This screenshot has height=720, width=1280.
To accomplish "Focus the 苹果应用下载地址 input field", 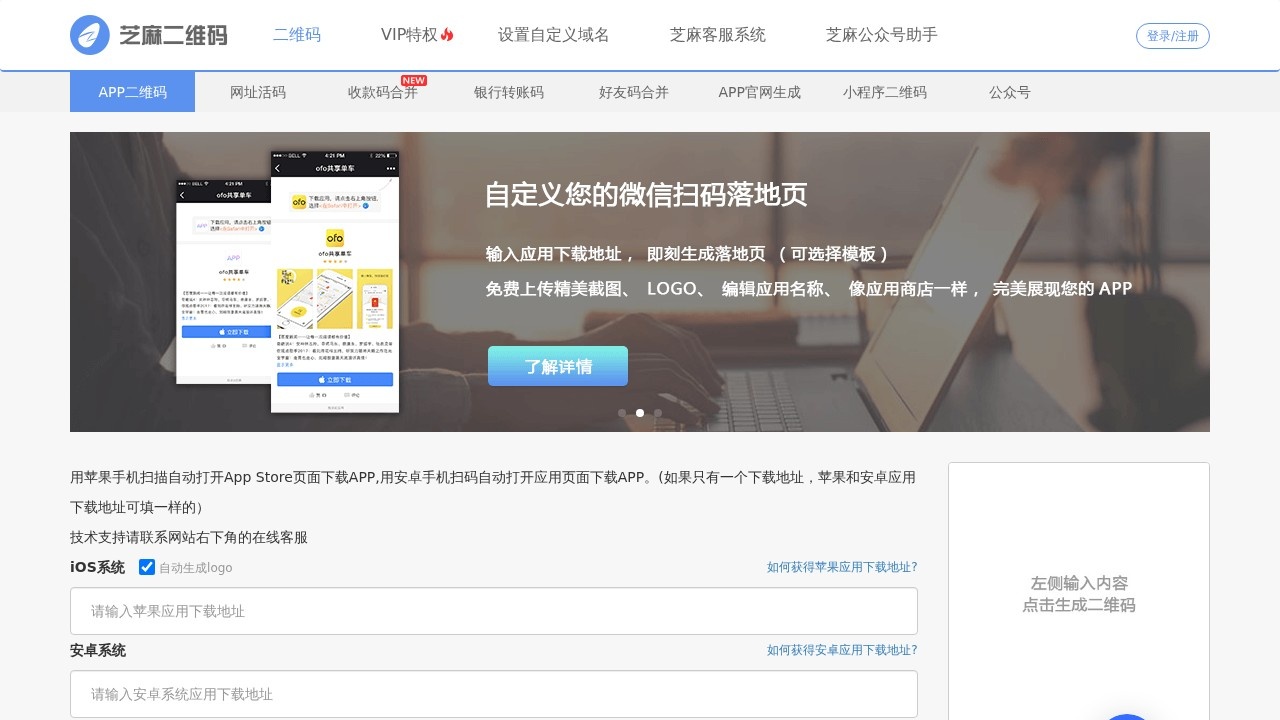I will coord(493,611).
